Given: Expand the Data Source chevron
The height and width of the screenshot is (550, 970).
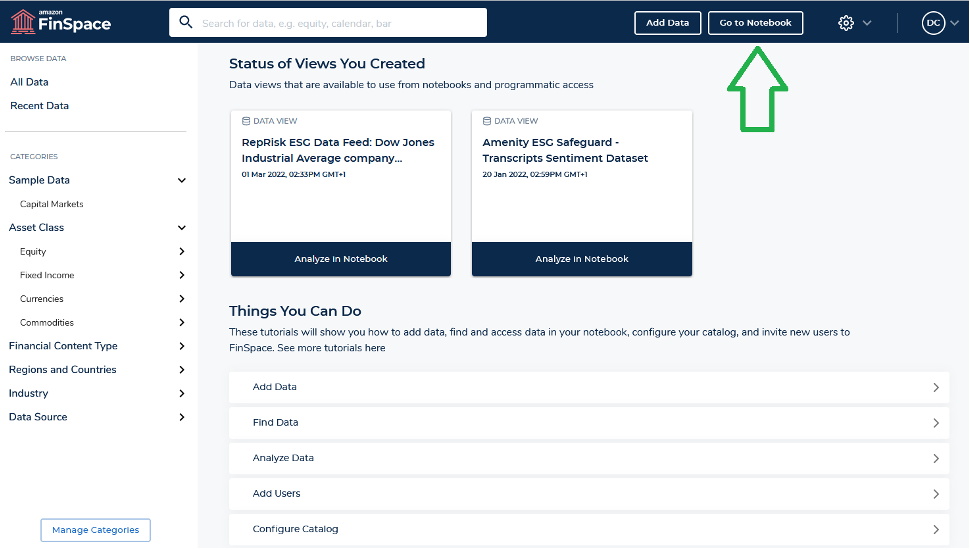Looking at the screenshot, I should [x=182, y=418].
